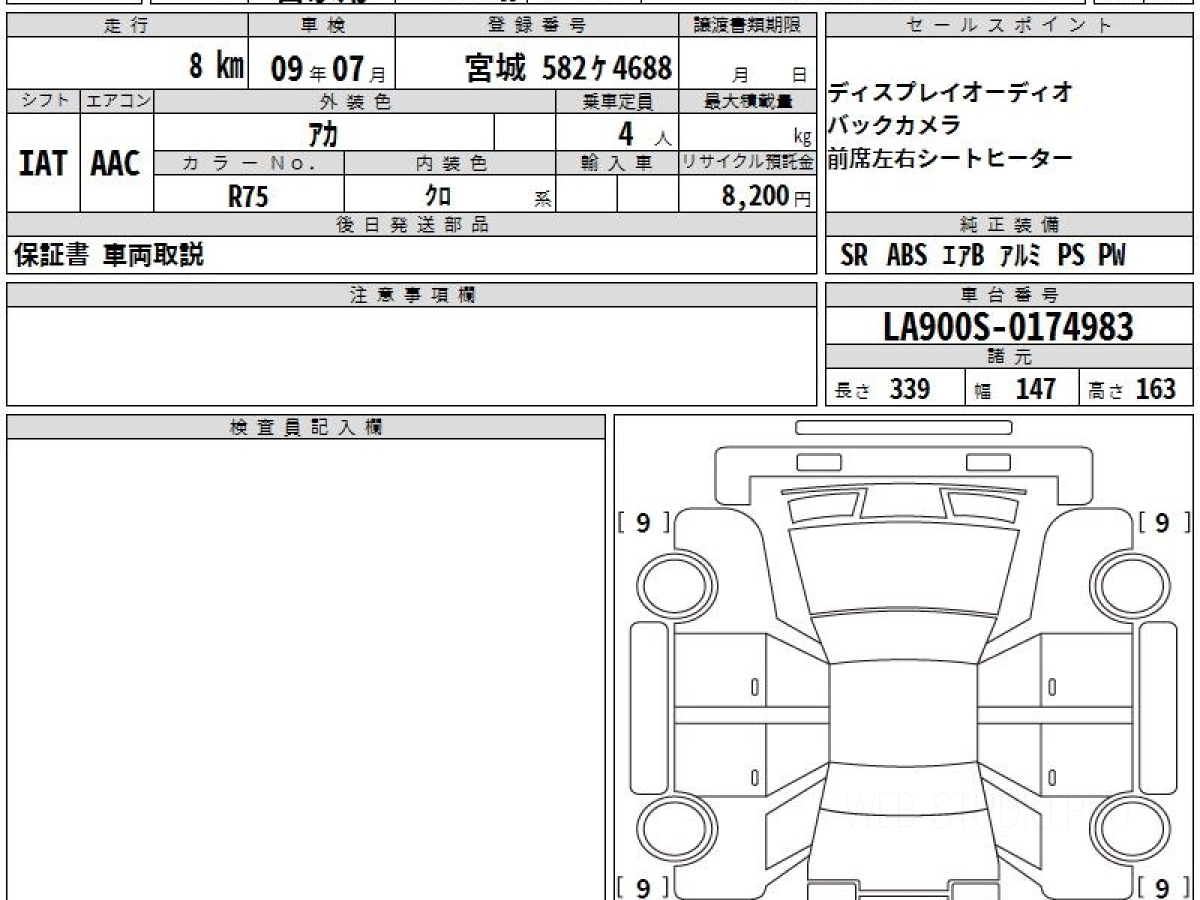Select seating capacity 4 人
The image size is (1200, 900).
[644, 133]
